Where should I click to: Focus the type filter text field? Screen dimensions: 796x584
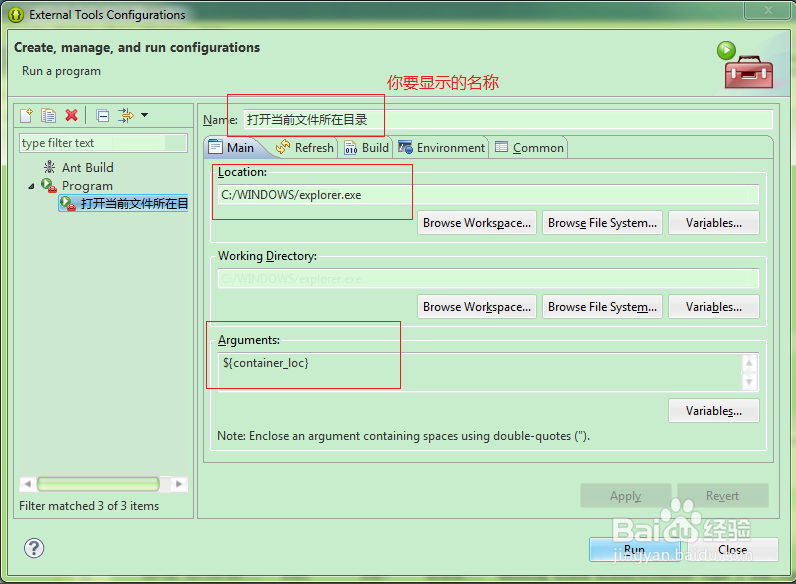[104, 143]
